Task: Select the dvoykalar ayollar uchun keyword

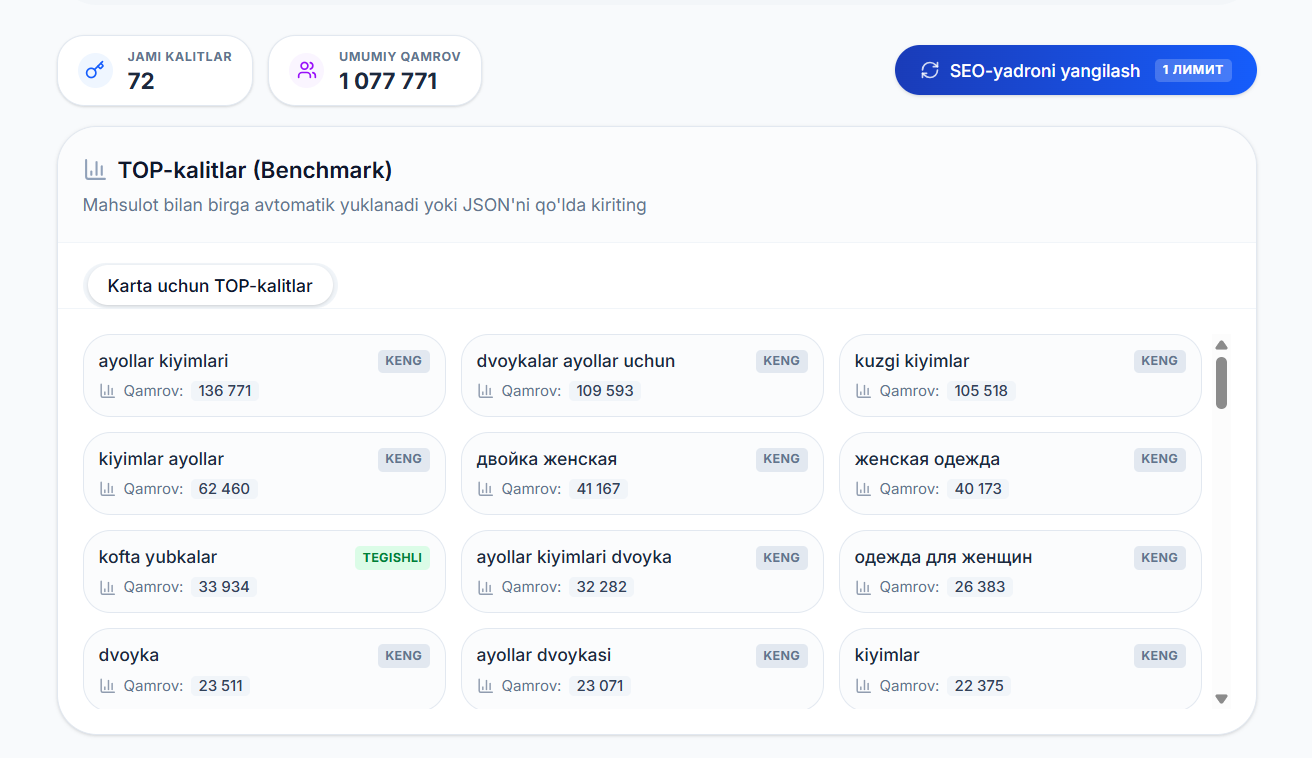Action: pyautogui.click(x=642, y=375)
